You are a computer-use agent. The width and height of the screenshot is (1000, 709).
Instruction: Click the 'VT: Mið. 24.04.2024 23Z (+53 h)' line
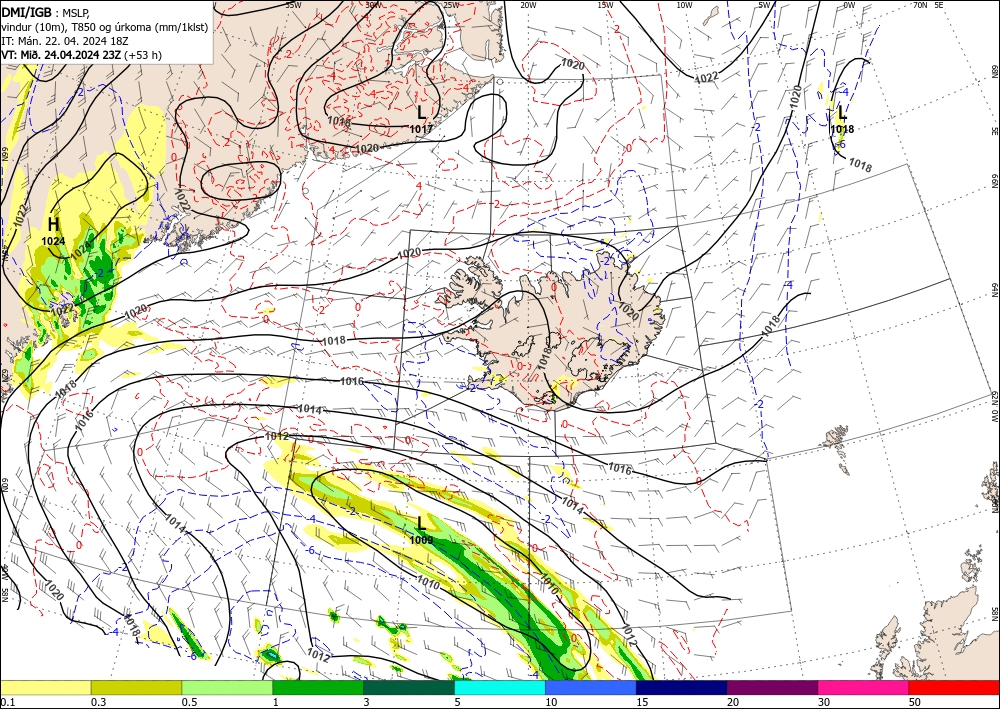[x=82, y=55]
